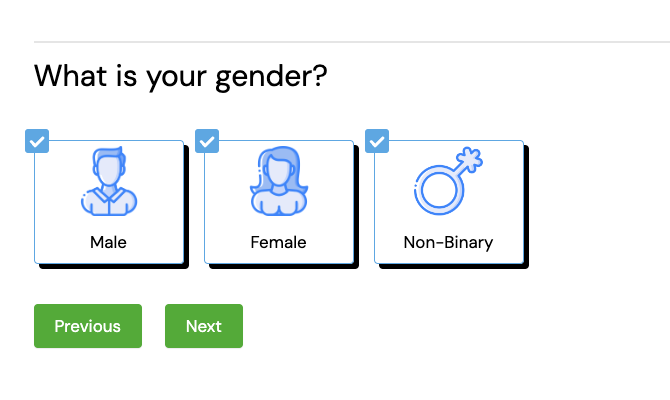Click the divider line above the question

pyautogui.click(x=350, y=42)
